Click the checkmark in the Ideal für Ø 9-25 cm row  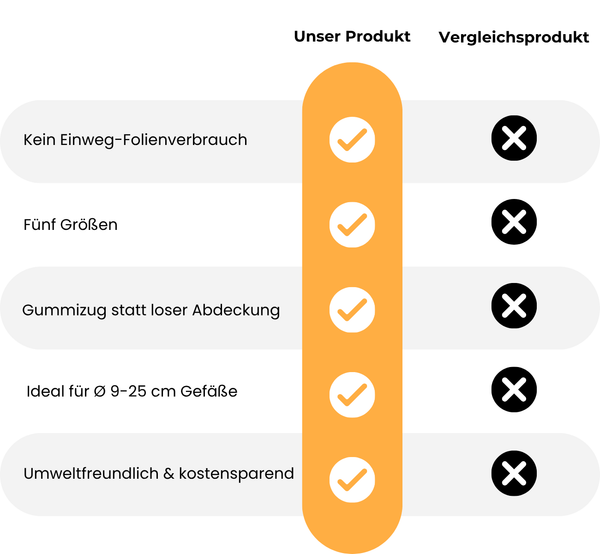click(x=352, y=391)
